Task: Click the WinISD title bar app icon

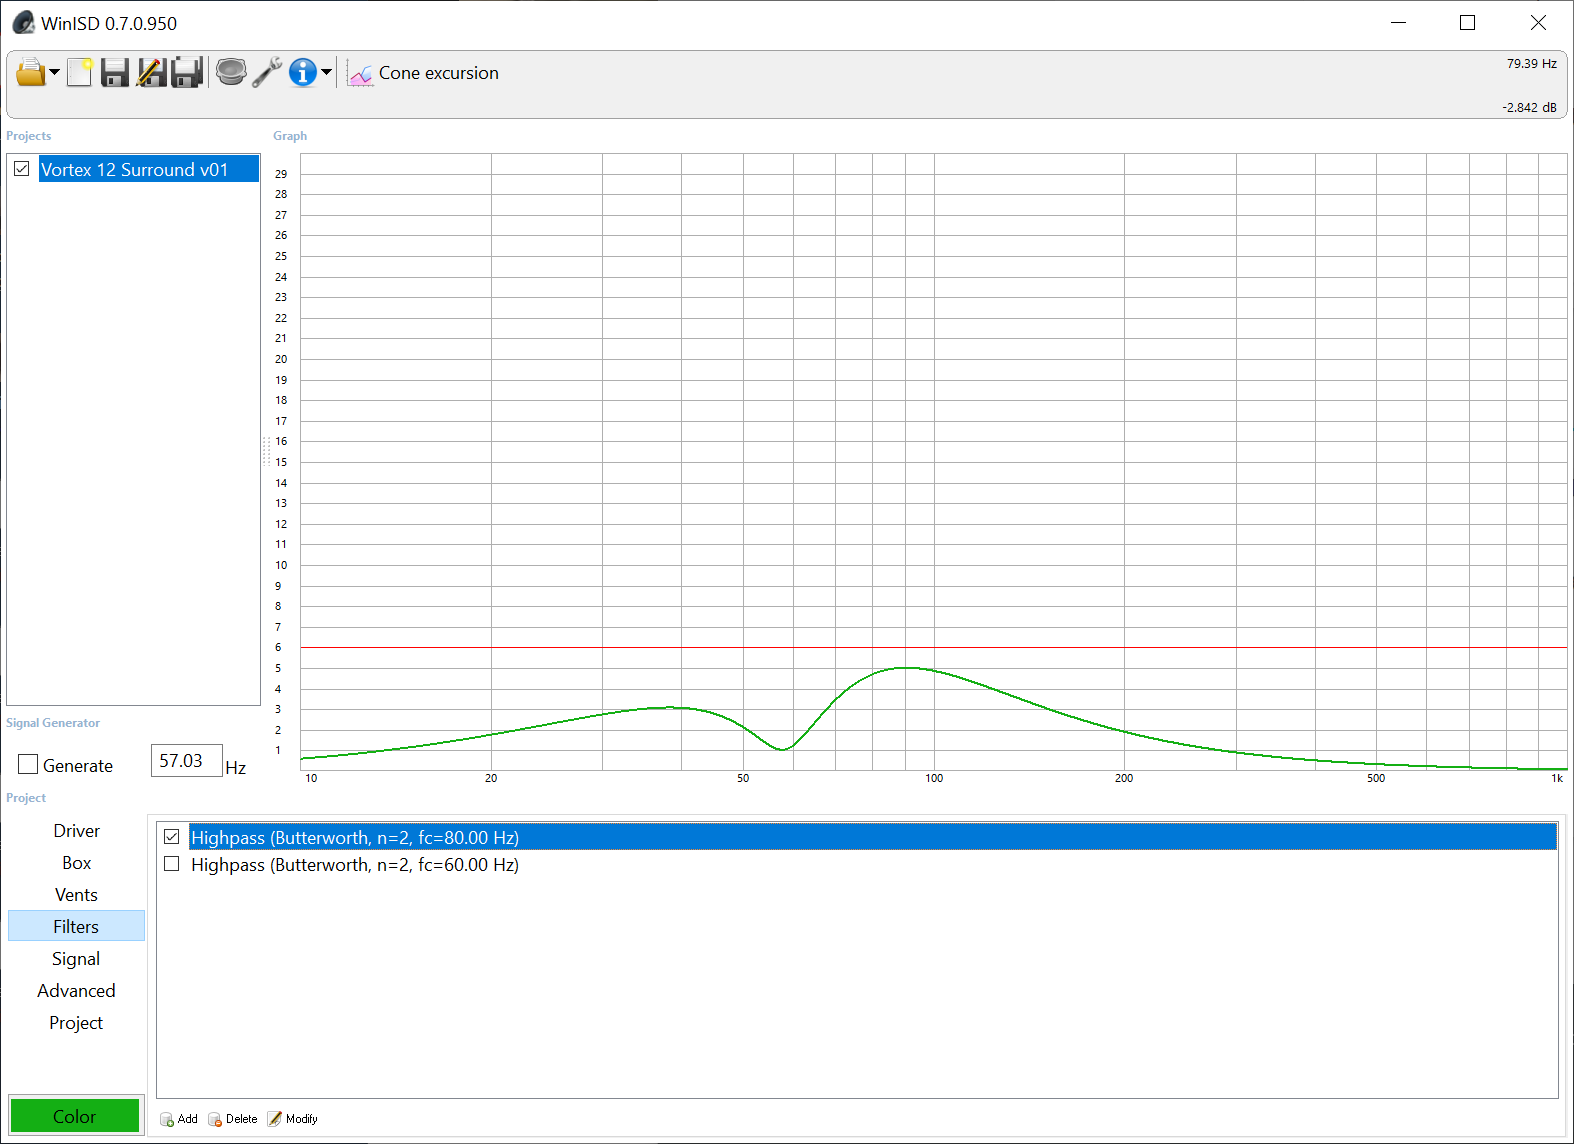Action: point(23,23)
